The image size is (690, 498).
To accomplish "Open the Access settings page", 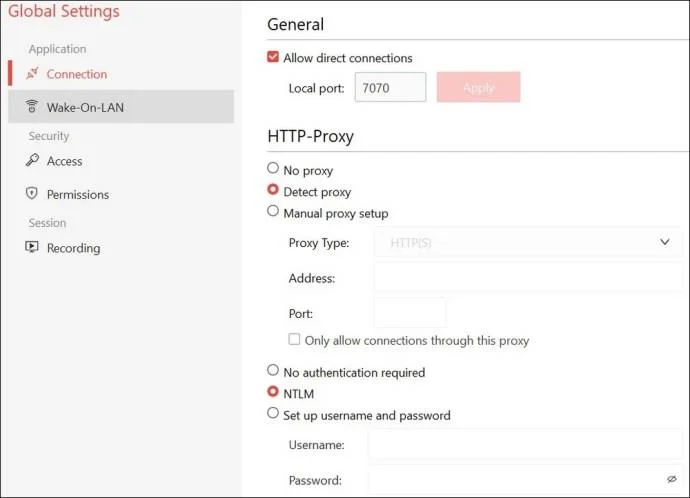I will [x=121, y=161].
